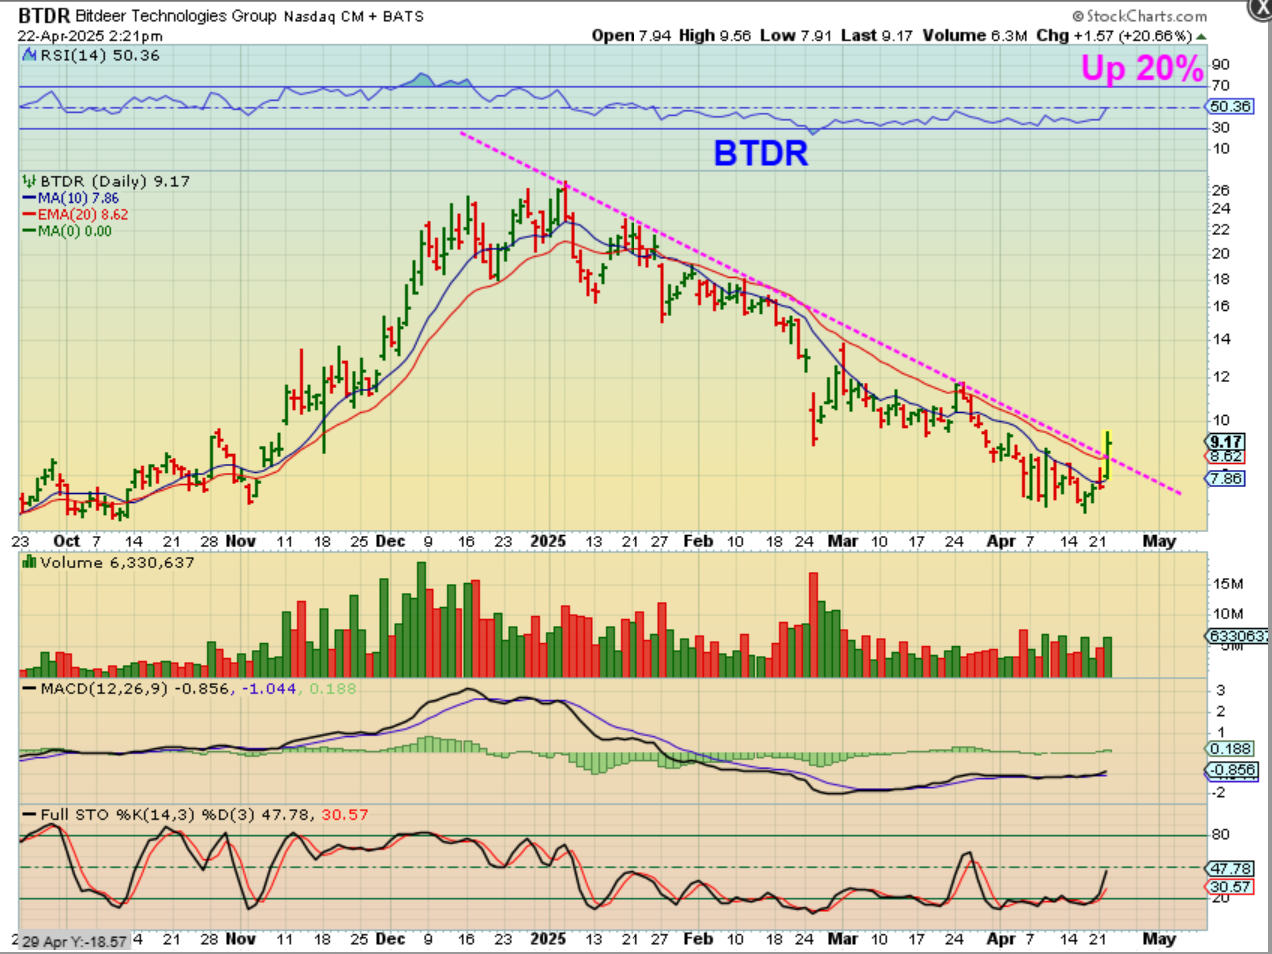Screen dimensions: 1272x954
Task: Click the MA(10) 7.86 legend entry
Action: pos(78,199)
